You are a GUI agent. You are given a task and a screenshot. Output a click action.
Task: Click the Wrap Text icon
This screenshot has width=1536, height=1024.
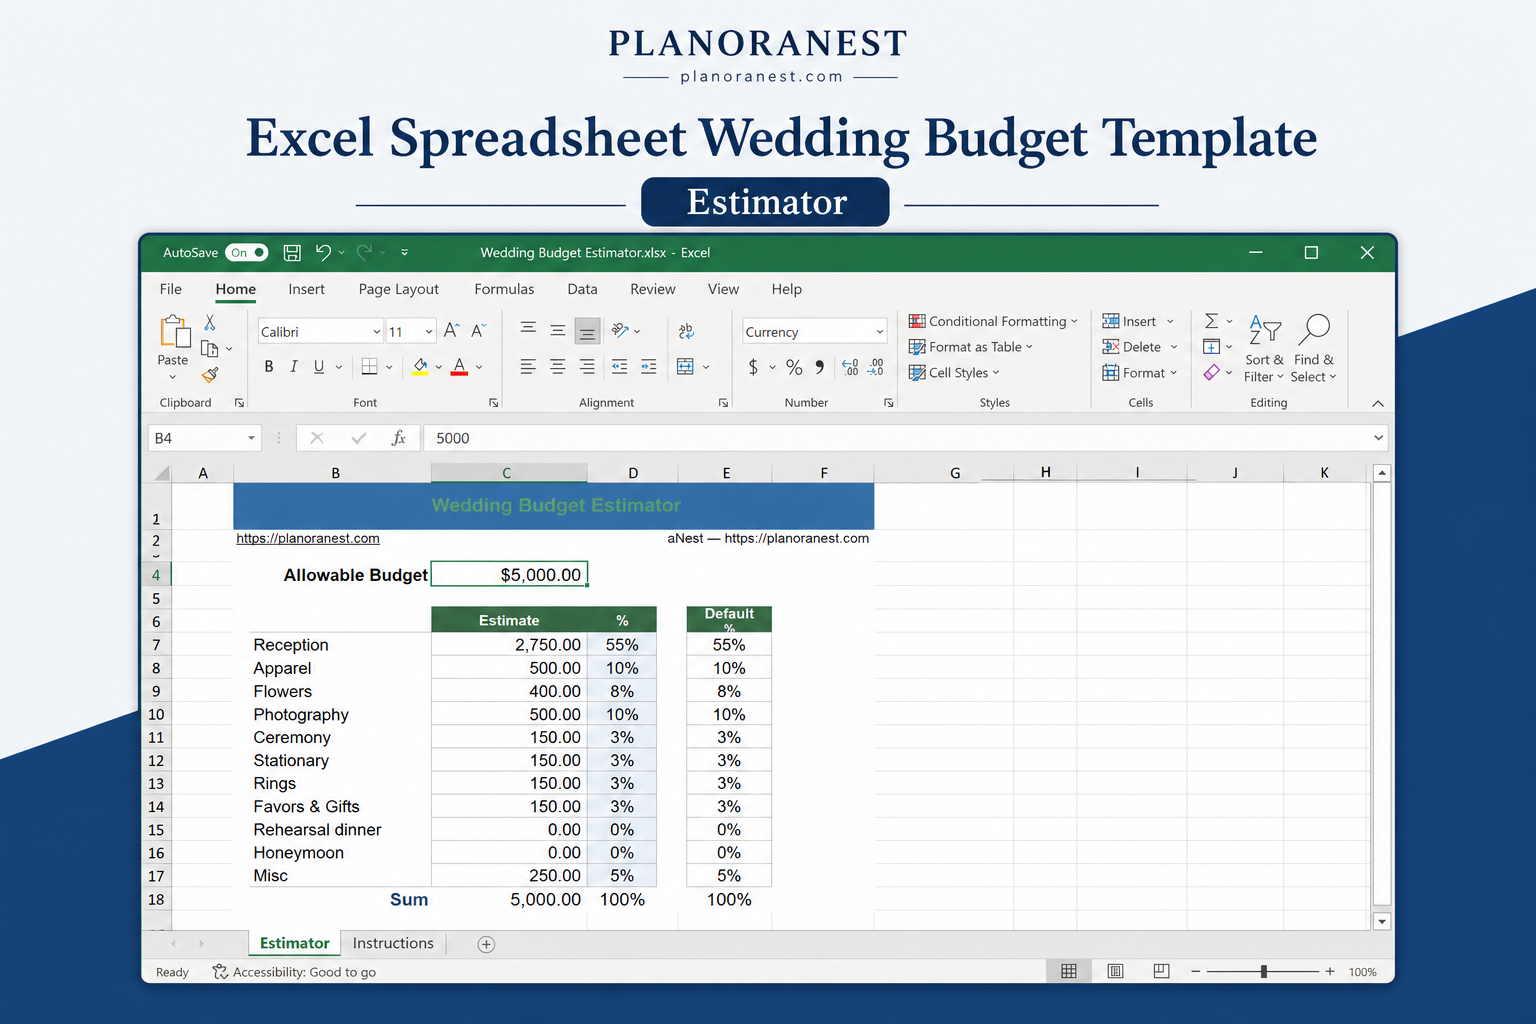[686, 331]
